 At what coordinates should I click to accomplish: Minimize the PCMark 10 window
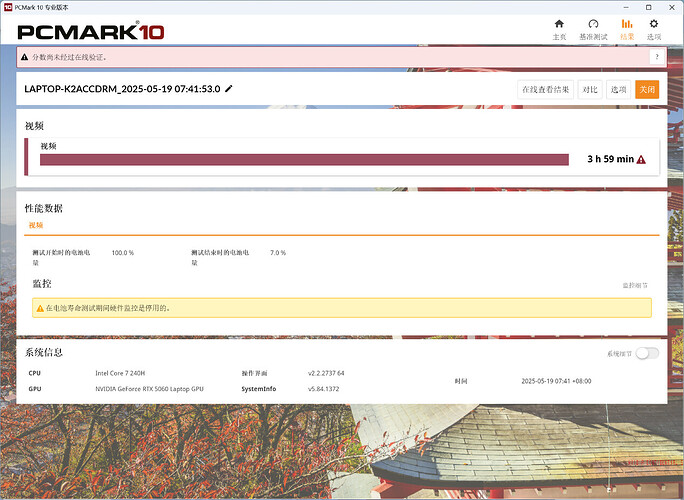coord(626,7)
